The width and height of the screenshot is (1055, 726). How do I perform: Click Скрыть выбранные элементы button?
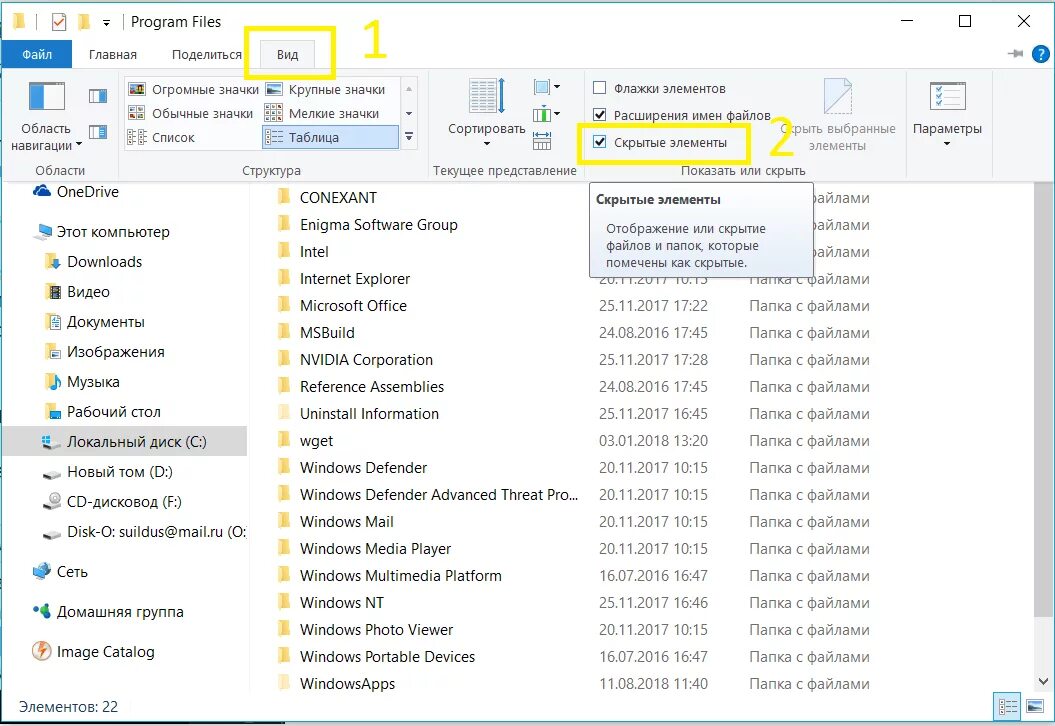(x=838, y=115)
